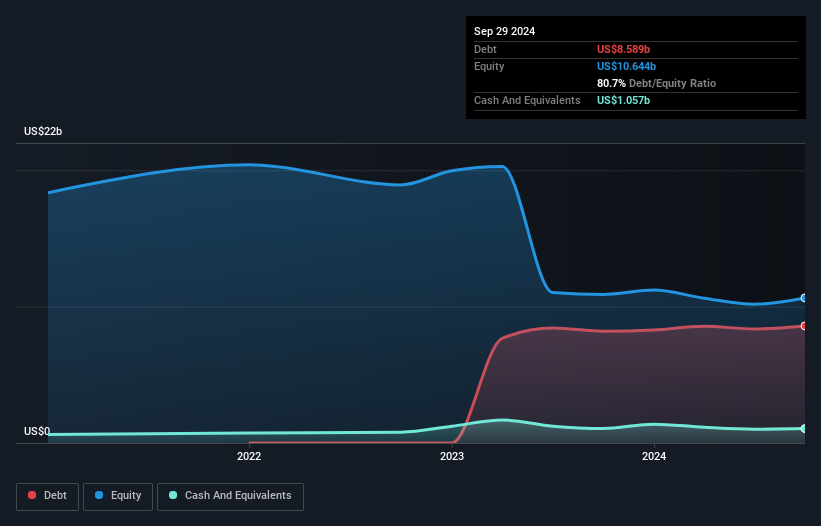Click the US$1.057b cash value
This screenshot has width=821, height=526.
(623, 100)
